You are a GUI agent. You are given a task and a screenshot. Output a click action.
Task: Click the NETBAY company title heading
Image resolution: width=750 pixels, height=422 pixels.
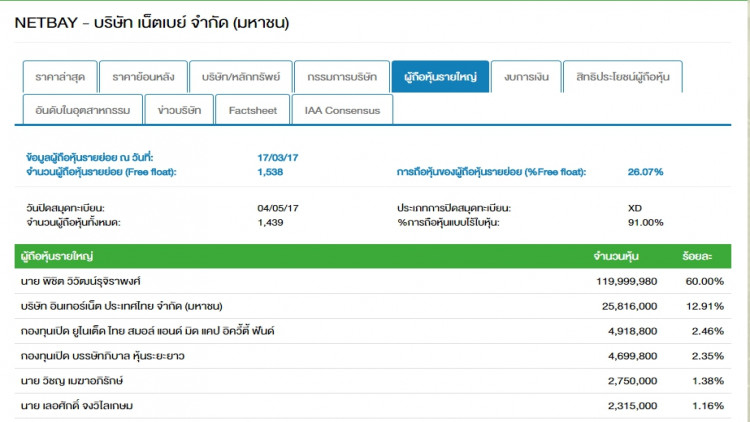(x=152, y=22)
